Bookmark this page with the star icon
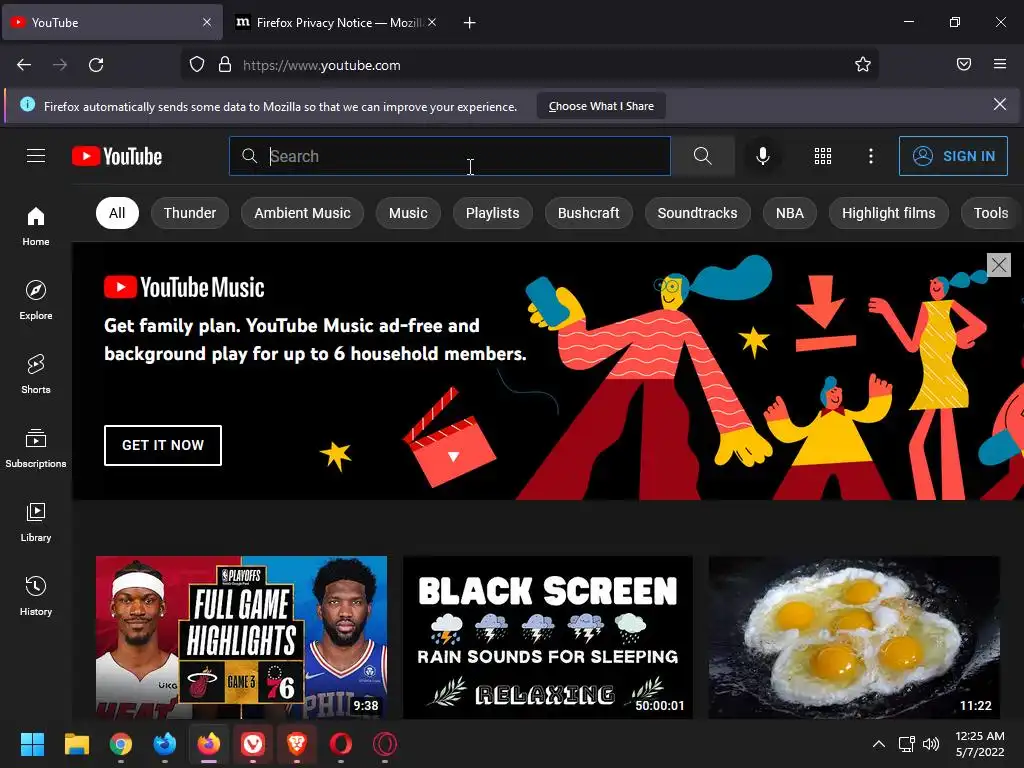 (x=863, y=65)
